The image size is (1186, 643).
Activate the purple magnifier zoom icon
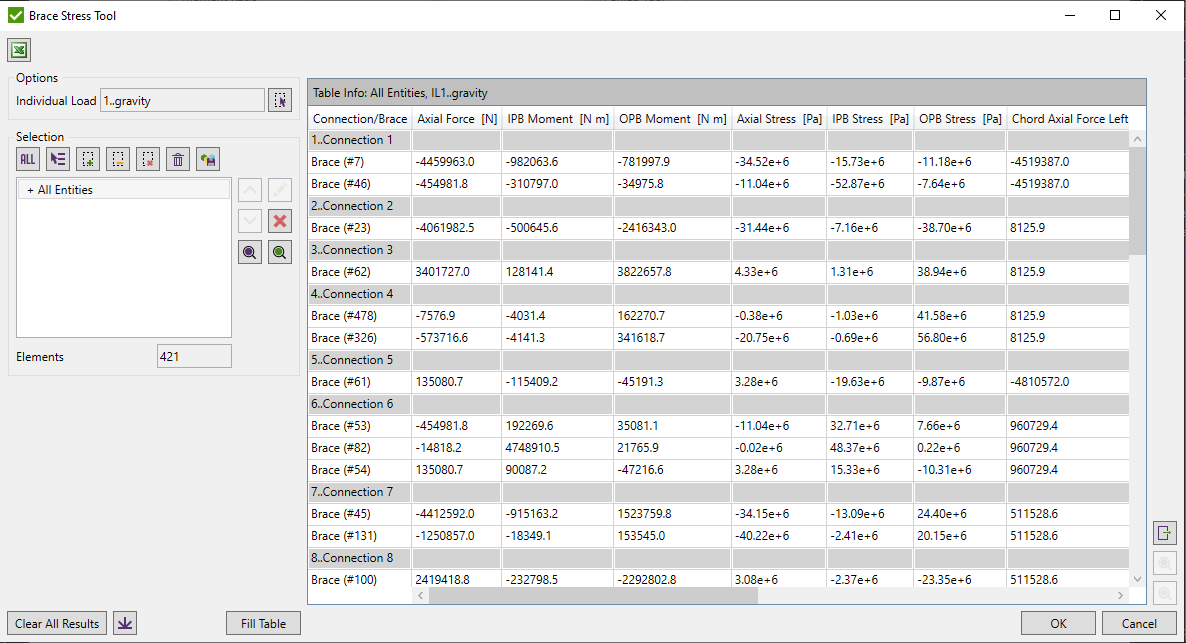(x=249, y=251)
